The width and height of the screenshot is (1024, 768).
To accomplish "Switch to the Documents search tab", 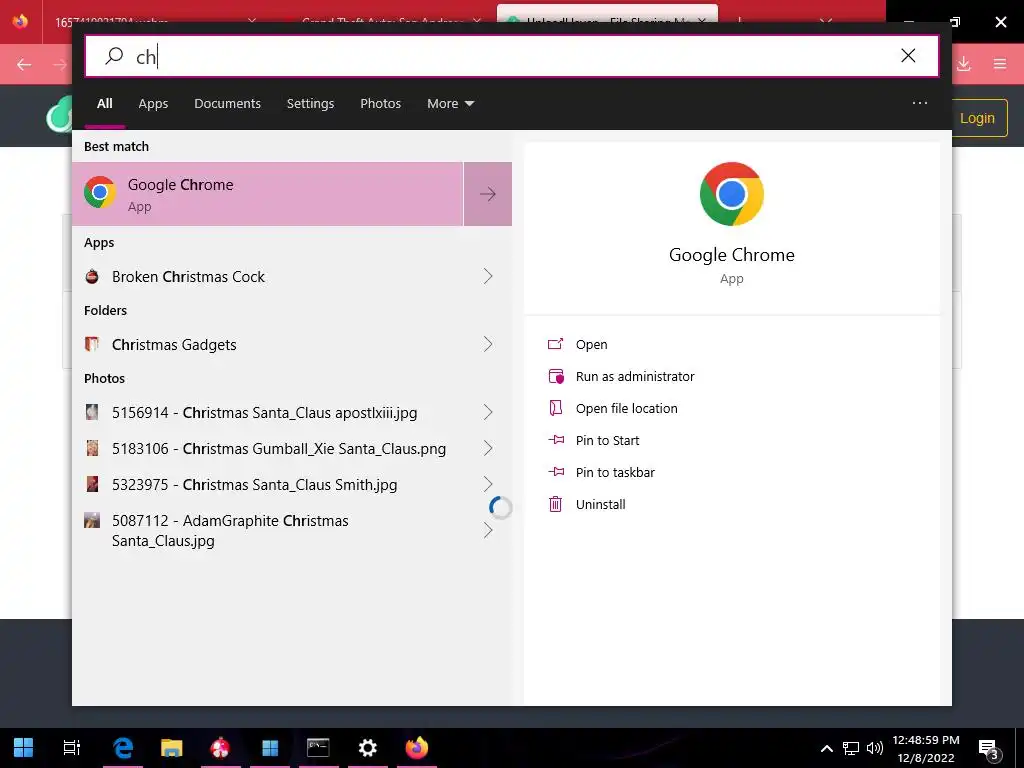I will point(227,103).
